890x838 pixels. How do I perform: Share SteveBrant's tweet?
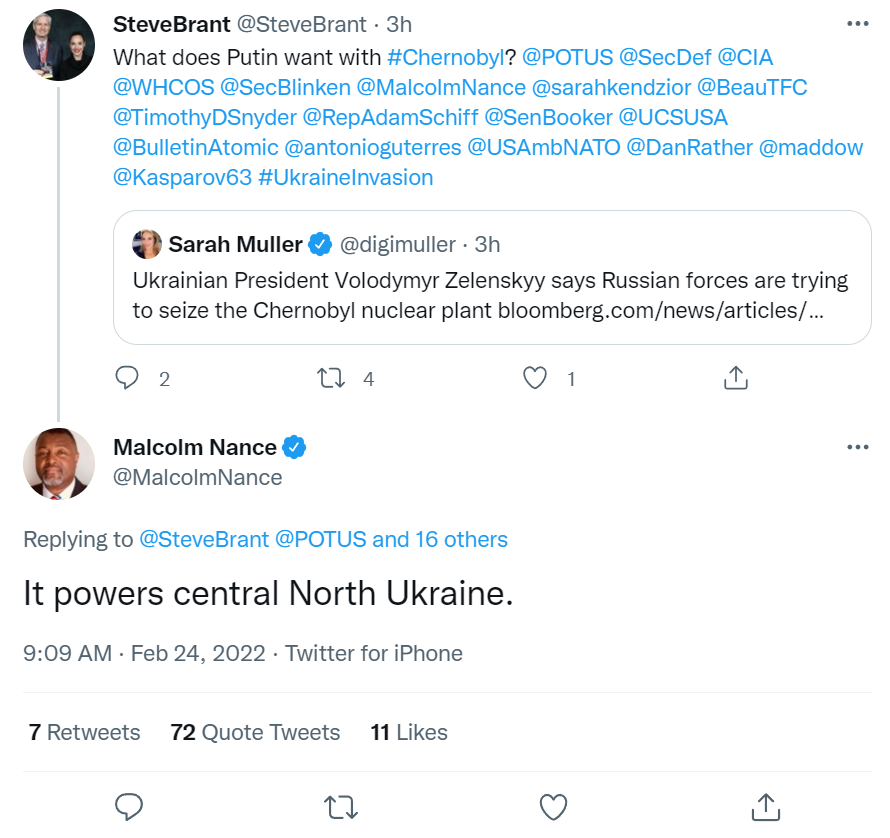pyautogui.click(x=735, y=378)
